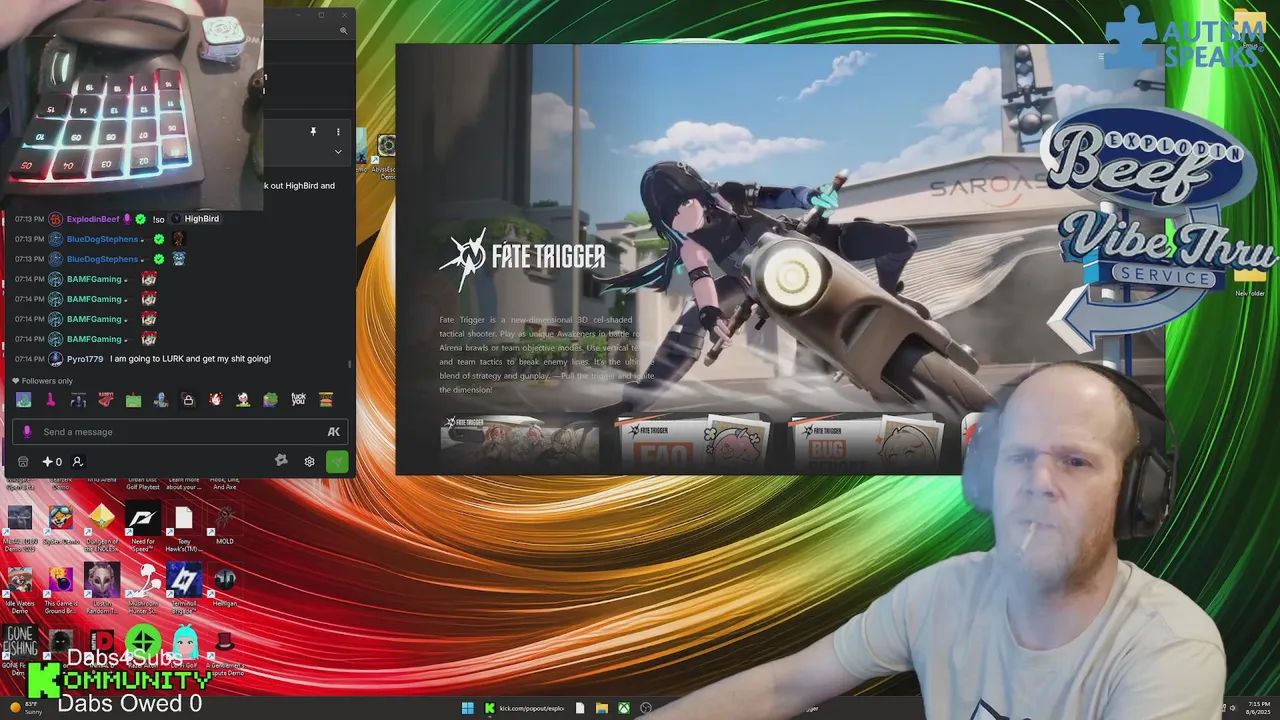This screenshot has height=720, width=1280.
Task: Click the weather widget showing Sunny
Action: [x=26, y=708]
